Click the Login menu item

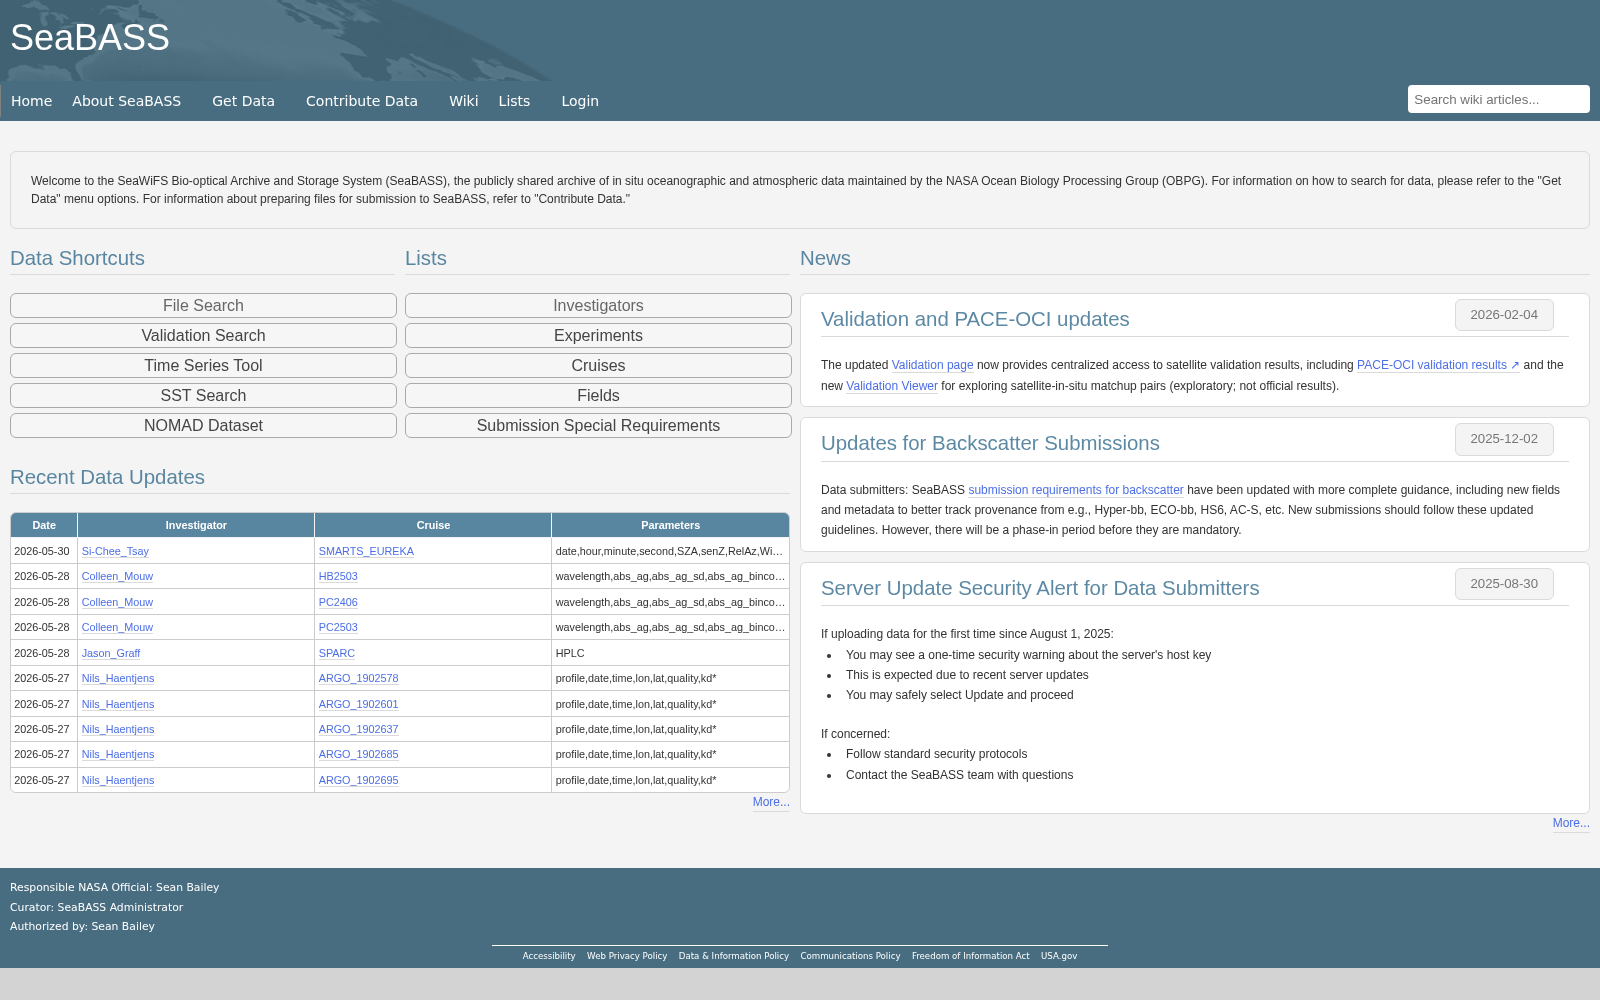point(580,101)
